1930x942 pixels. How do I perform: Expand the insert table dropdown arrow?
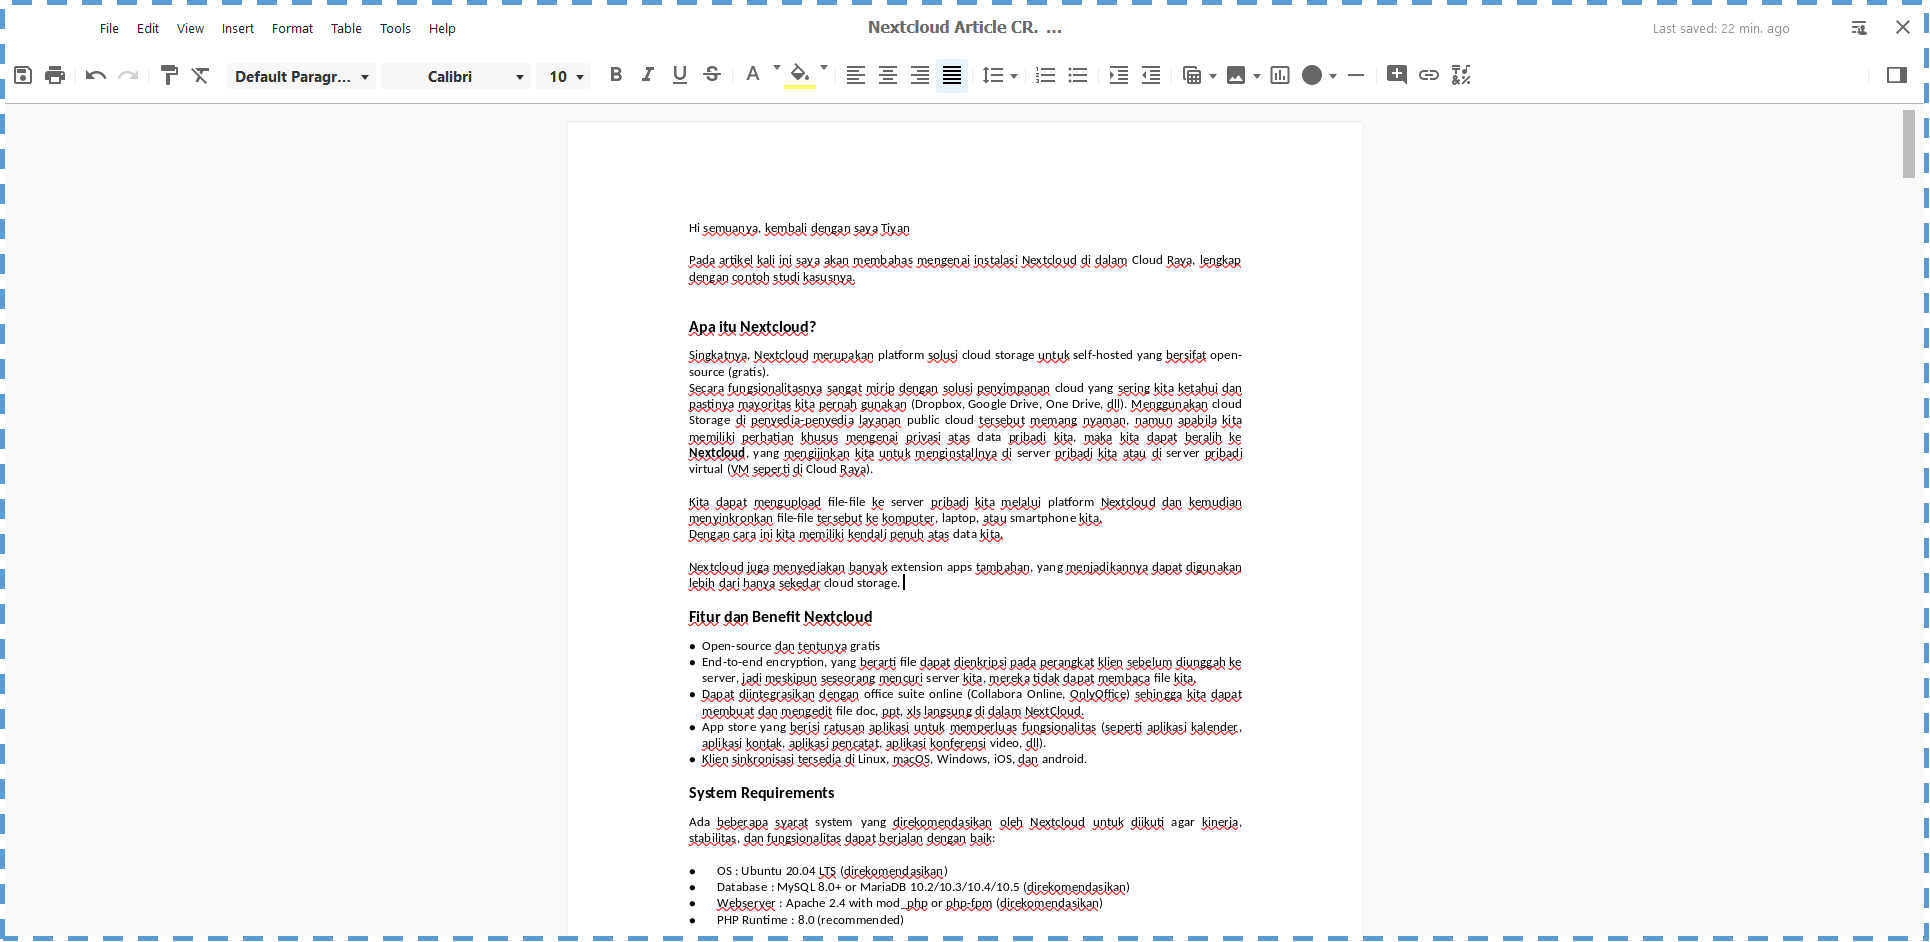1213,76
